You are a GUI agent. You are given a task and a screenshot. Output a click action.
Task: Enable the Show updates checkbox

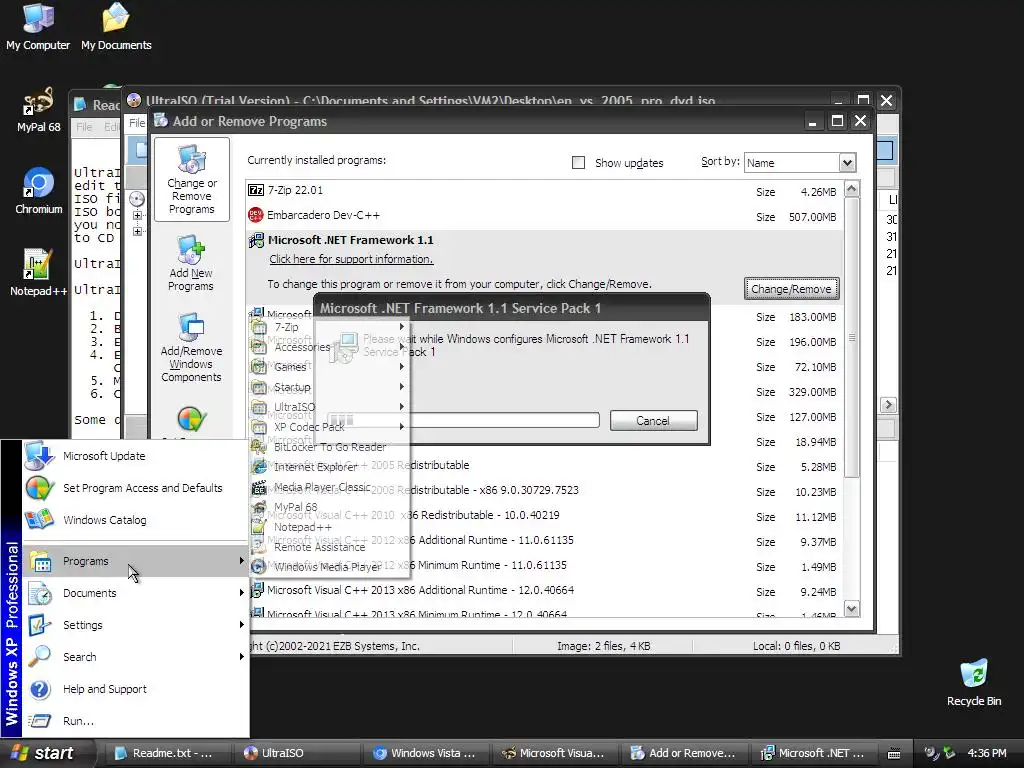[x=578, y=163]
